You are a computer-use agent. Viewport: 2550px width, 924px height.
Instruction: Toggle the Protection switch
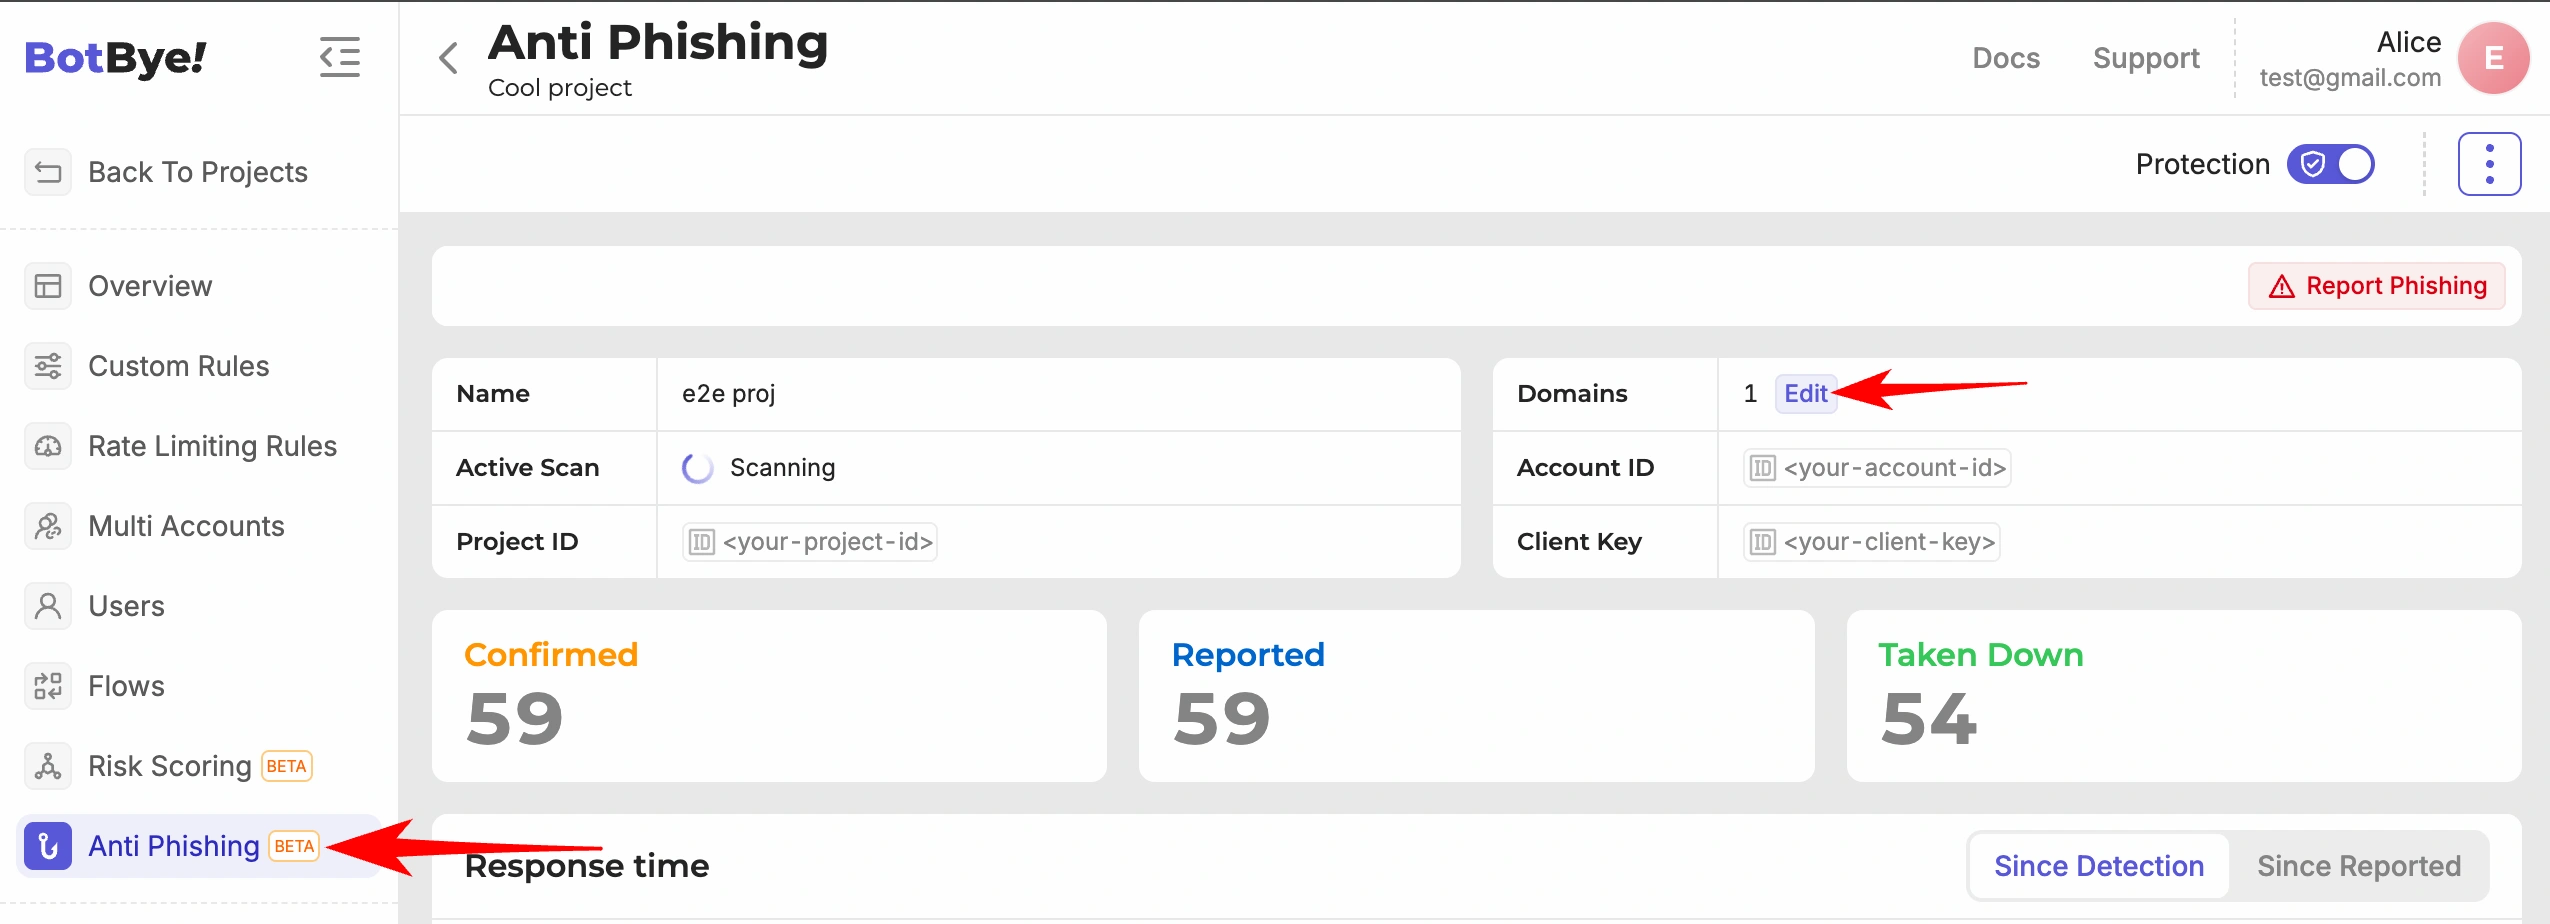(x=2331, y=164)
